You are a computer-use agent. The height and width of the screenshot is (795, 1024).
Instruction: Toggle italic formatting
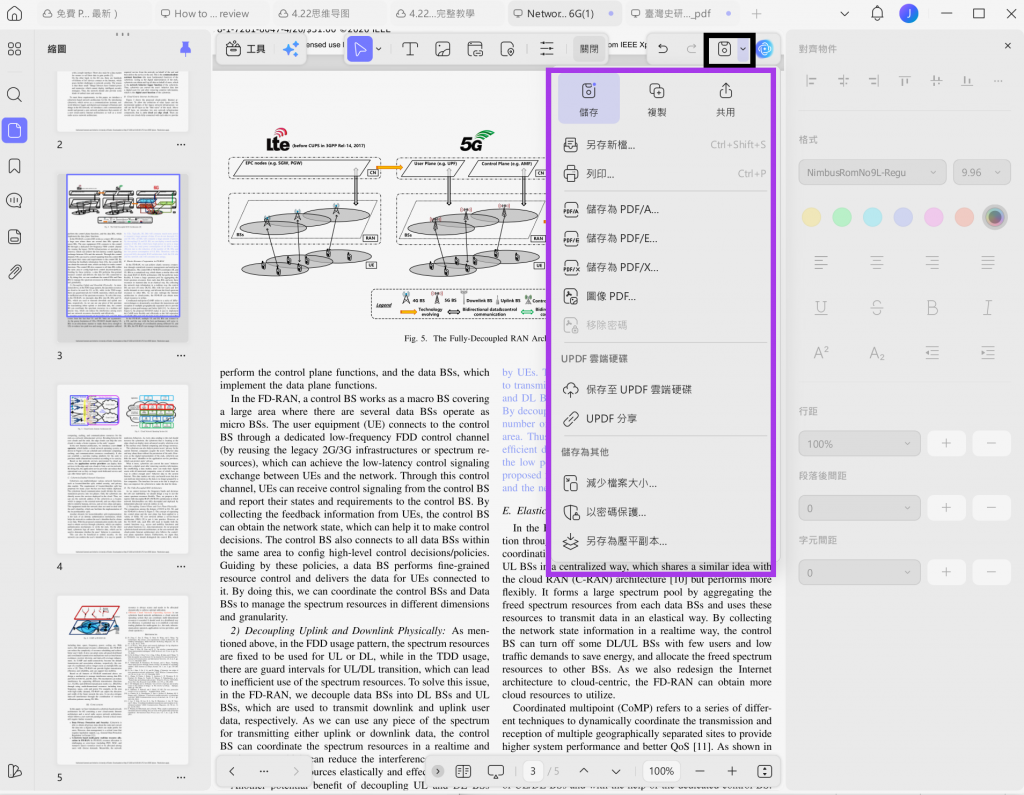pyautogui.click(x=987, y=308)
